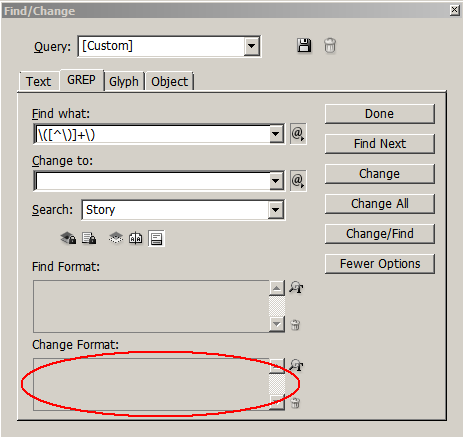Viewport: 463px width, 437px height.
Task: Click the Delete Query trash icon
Action: (330, 45)
